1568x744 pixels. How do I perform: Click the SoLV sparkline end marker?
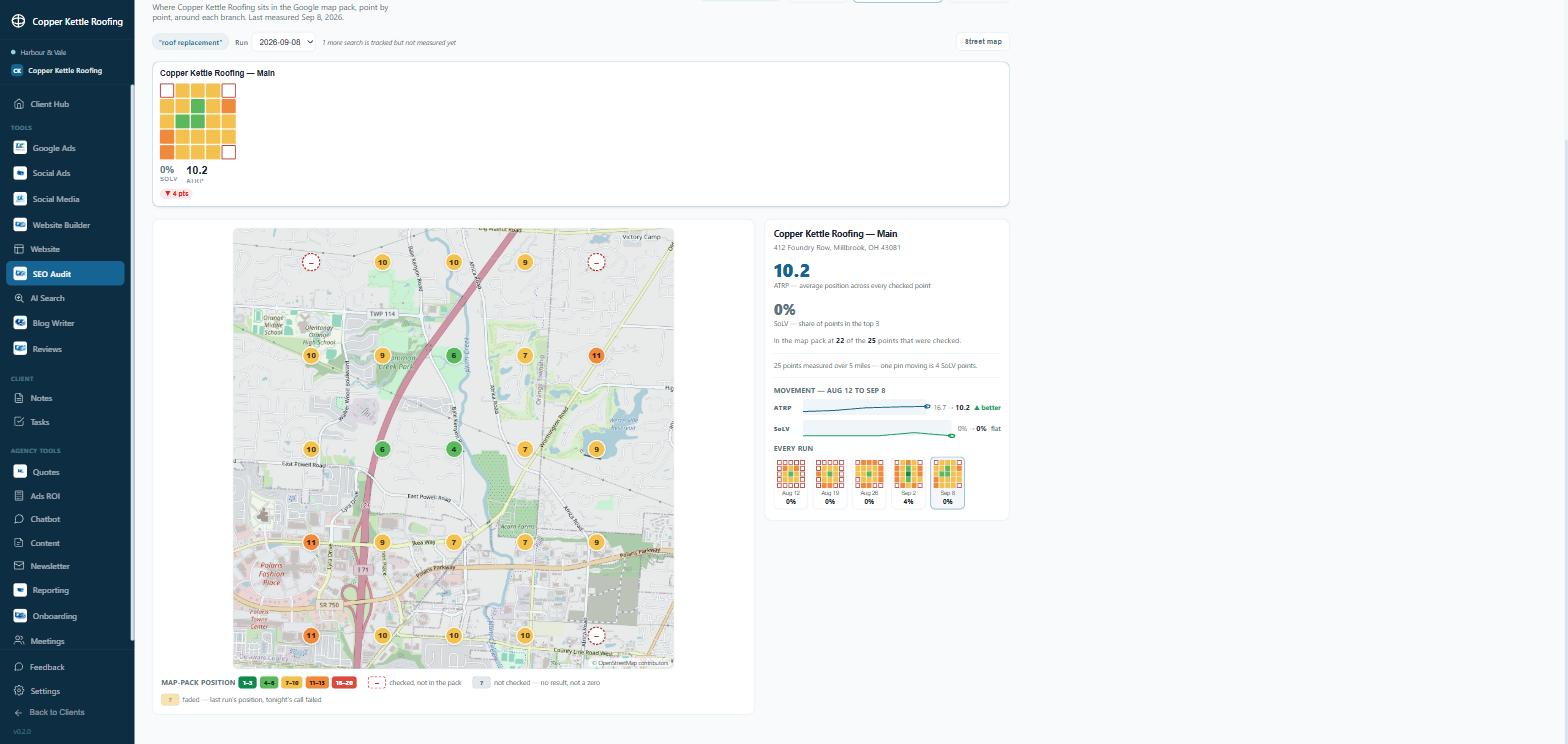952,435
